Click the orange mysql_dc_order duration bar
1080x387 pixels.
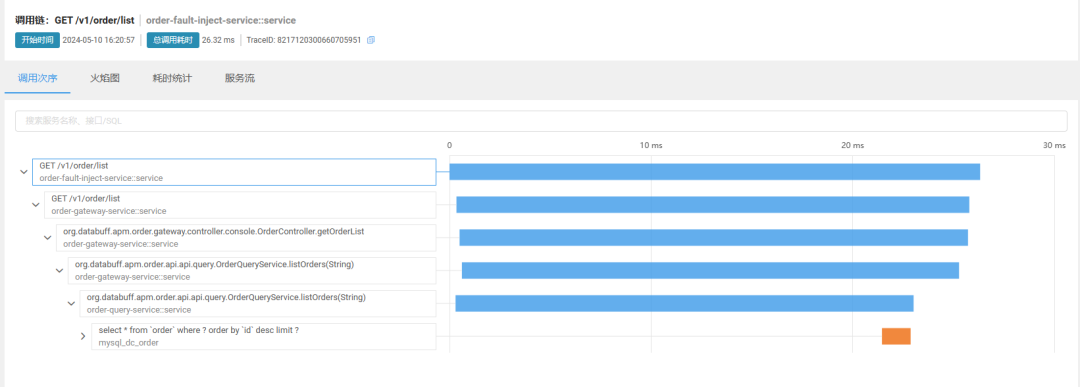point(896,336)
